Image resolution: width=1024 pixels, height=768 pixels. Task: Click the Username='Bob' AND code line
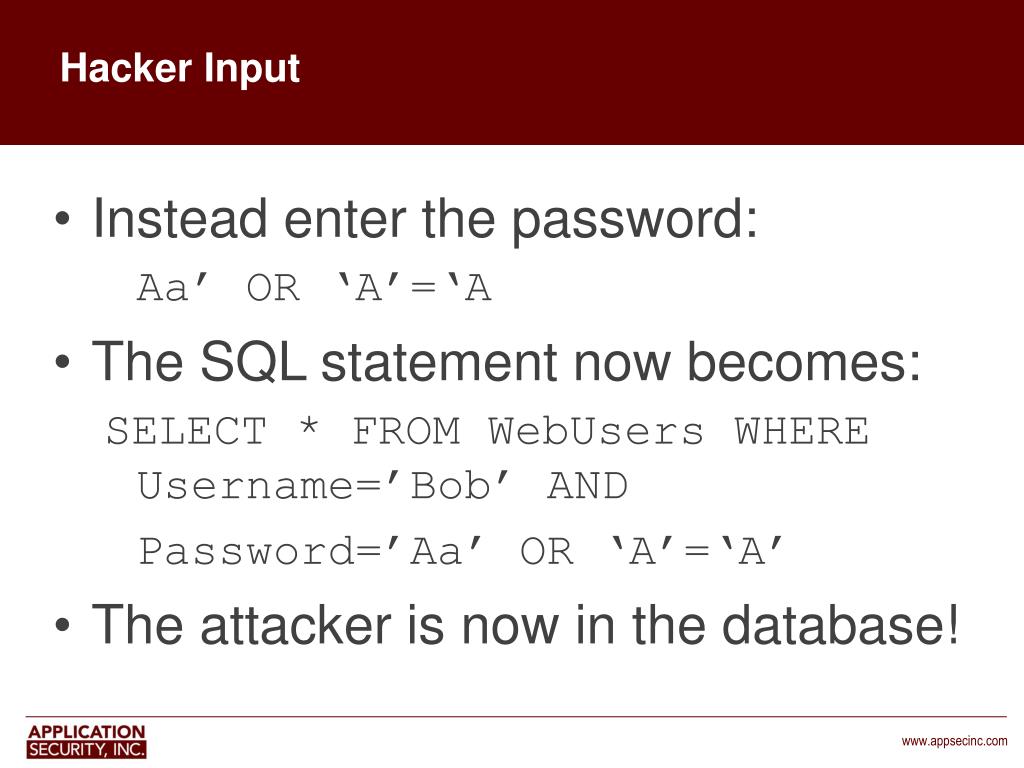(383, 486)
